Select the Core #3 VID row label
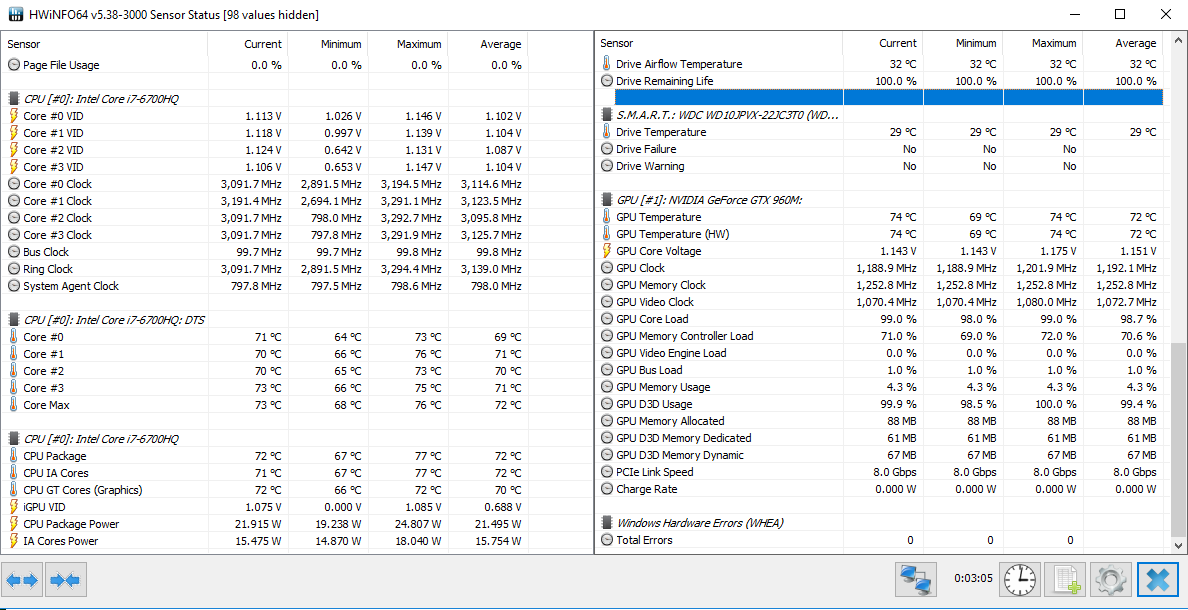This screenshot has height=610, width=1188. pyautogui.click(x=53, y=167)
